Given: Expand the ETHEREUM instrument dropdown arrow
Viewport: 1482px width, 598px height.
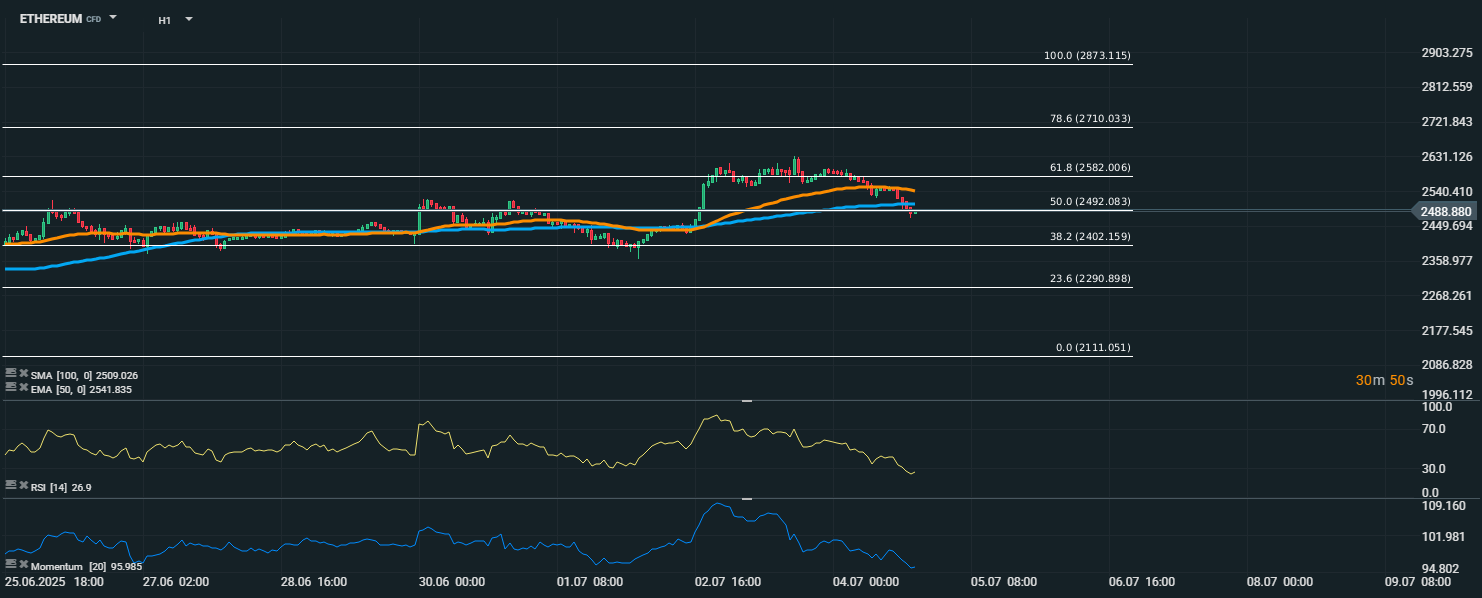Looking at the screenshot, I should [113, 17].
